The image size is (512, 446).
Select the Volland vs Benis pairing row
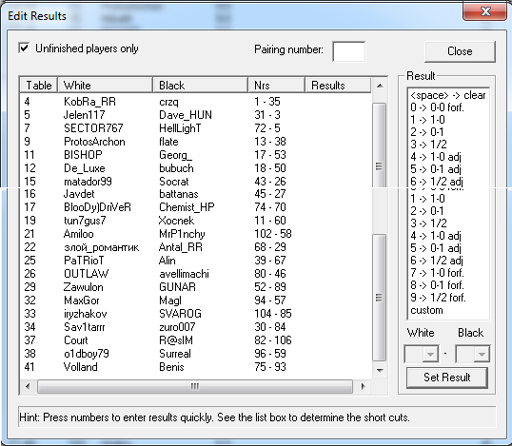pos(196,367)
